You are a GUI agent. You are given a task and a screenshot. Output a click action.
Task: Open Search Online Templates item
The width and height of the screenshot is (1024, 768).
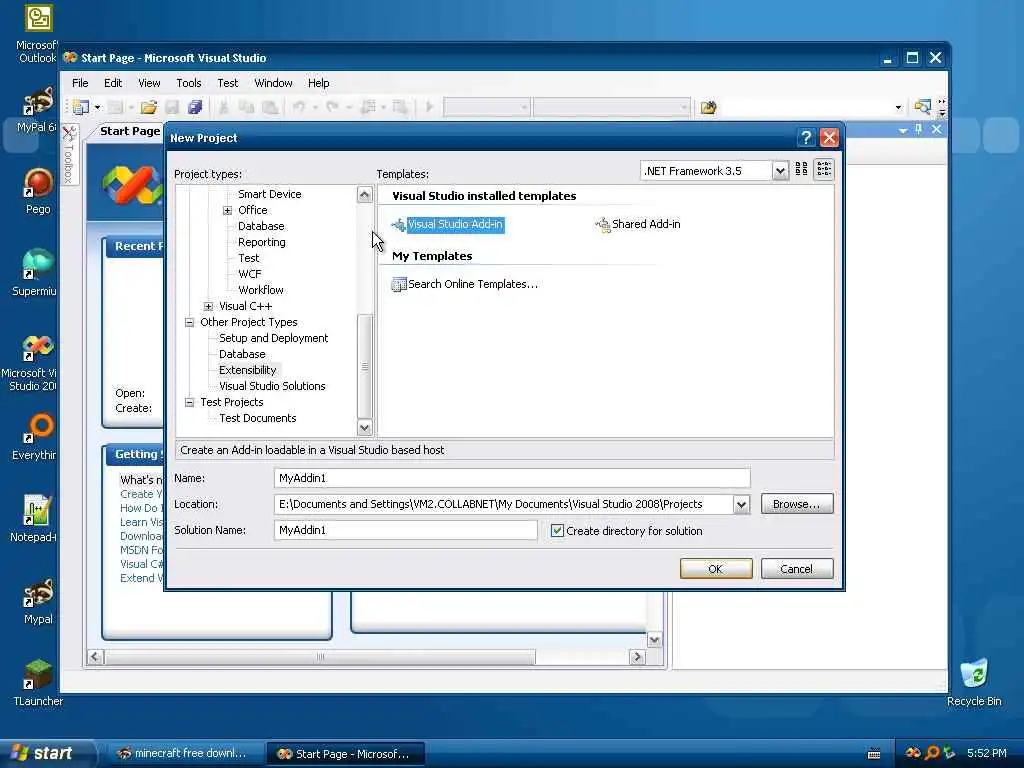[464, 284]
